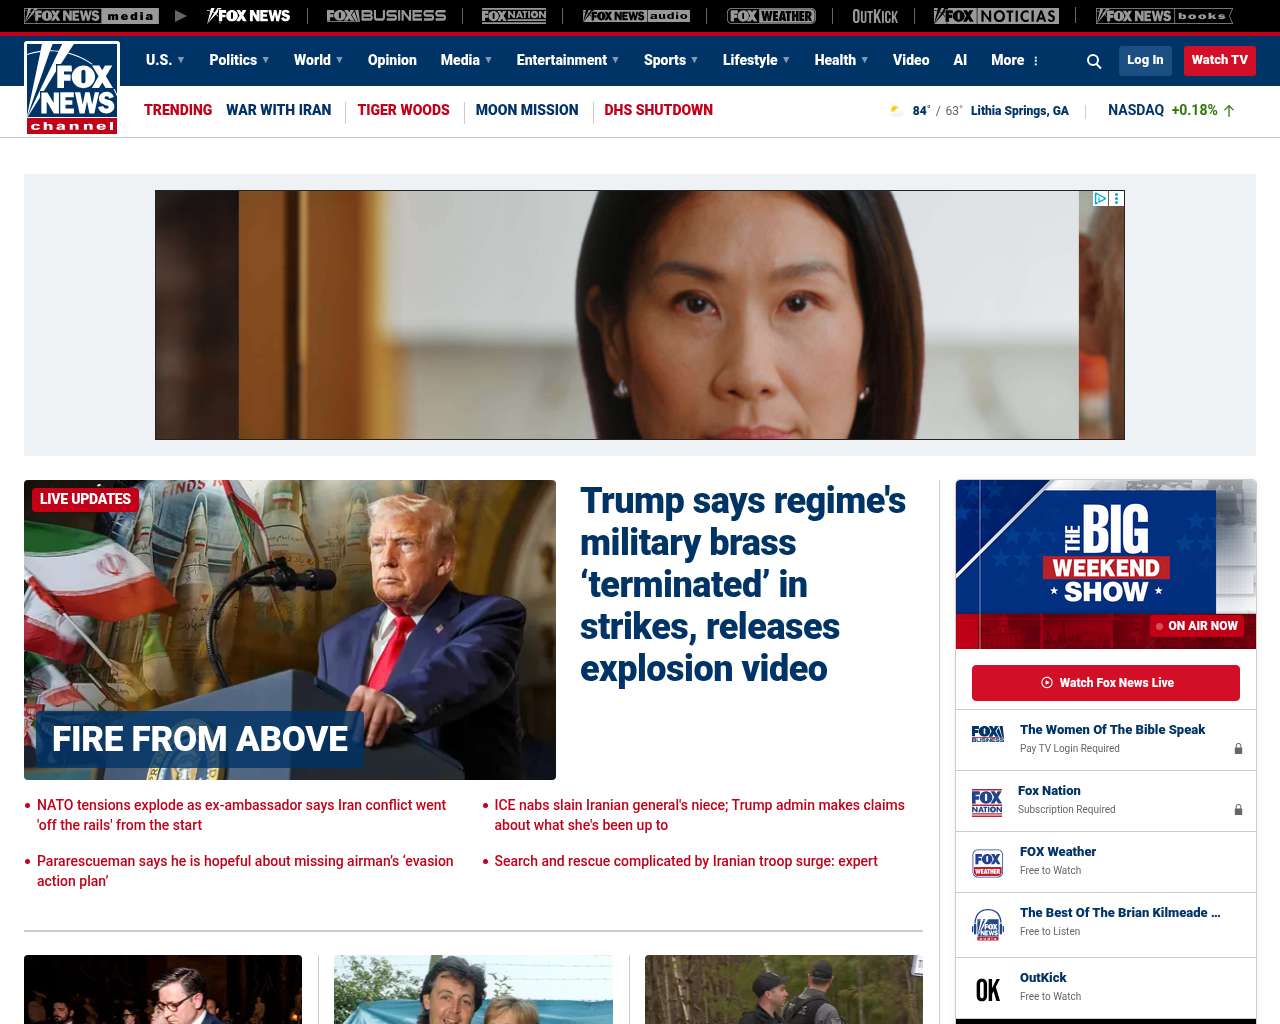Open the Fox Business network logo
The image size is (1280, 1024).
386,16
